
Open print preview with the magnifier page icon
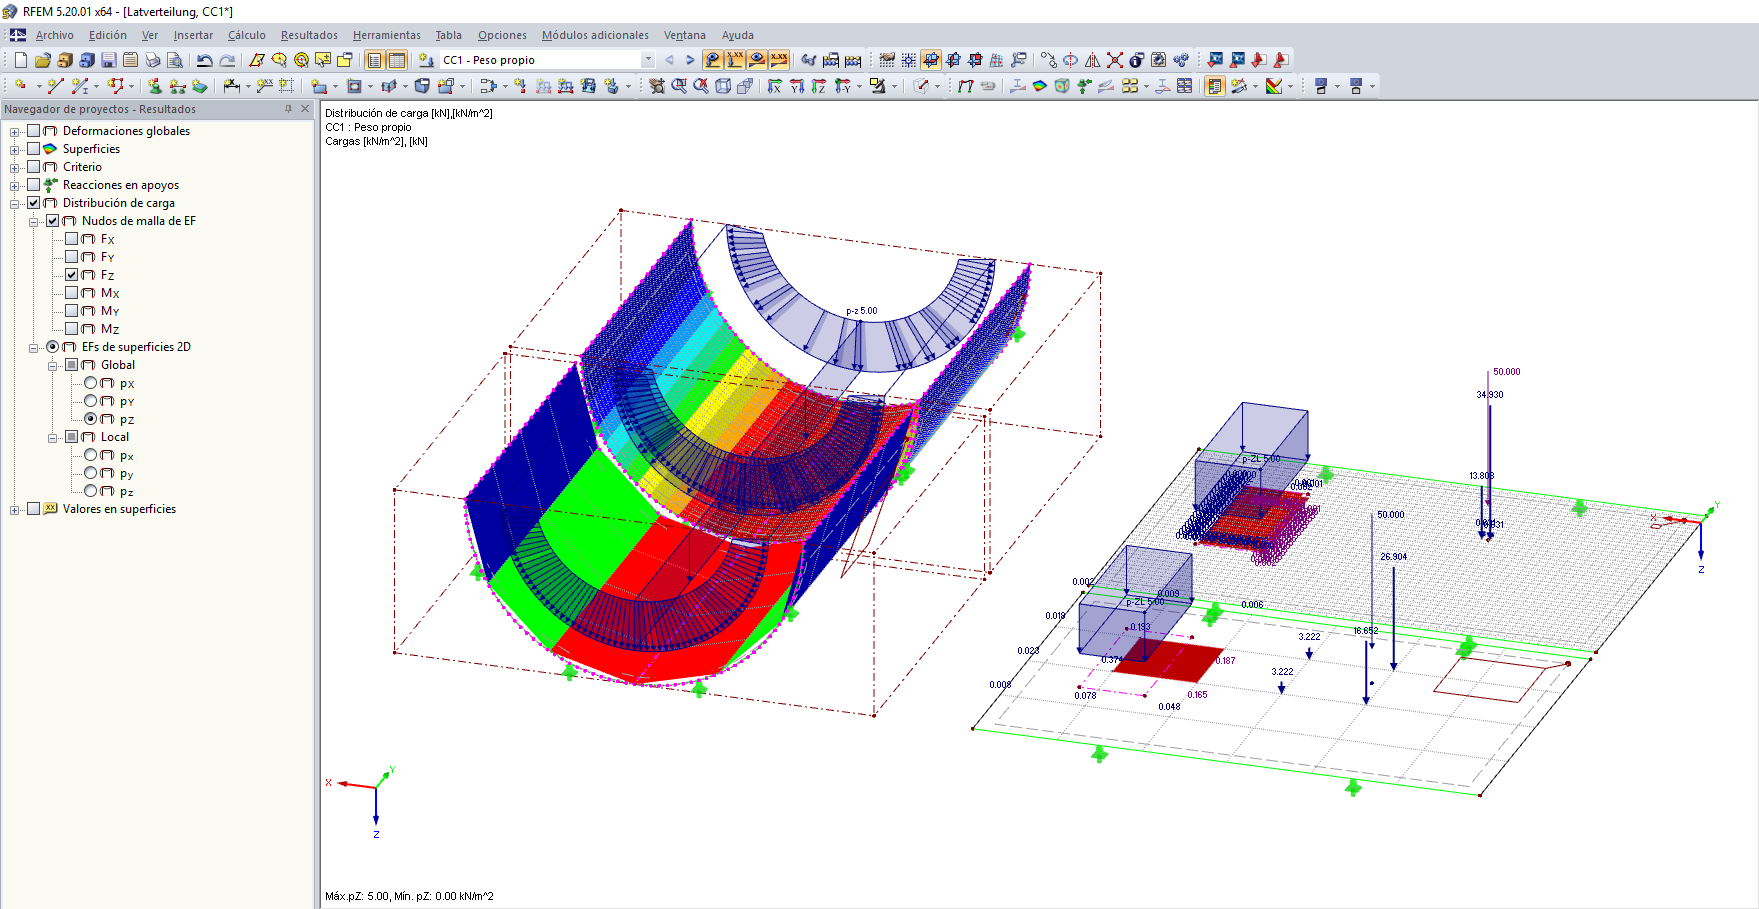point(175,60)
